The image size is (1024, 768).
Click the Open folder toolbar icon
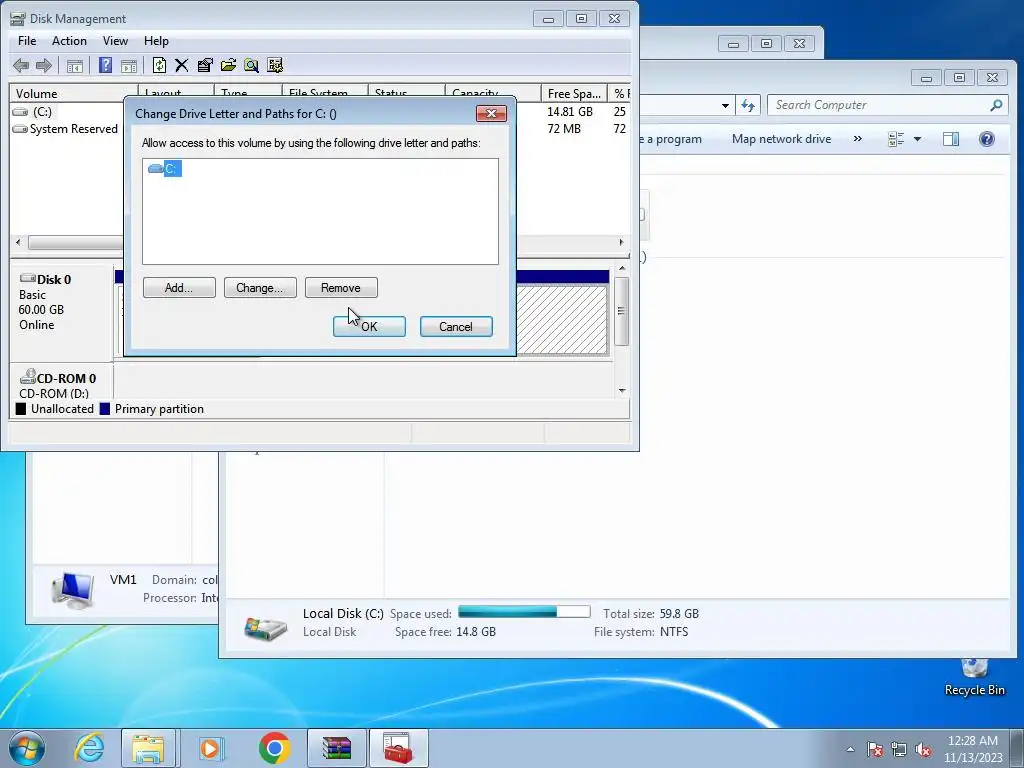click(228, 65)
